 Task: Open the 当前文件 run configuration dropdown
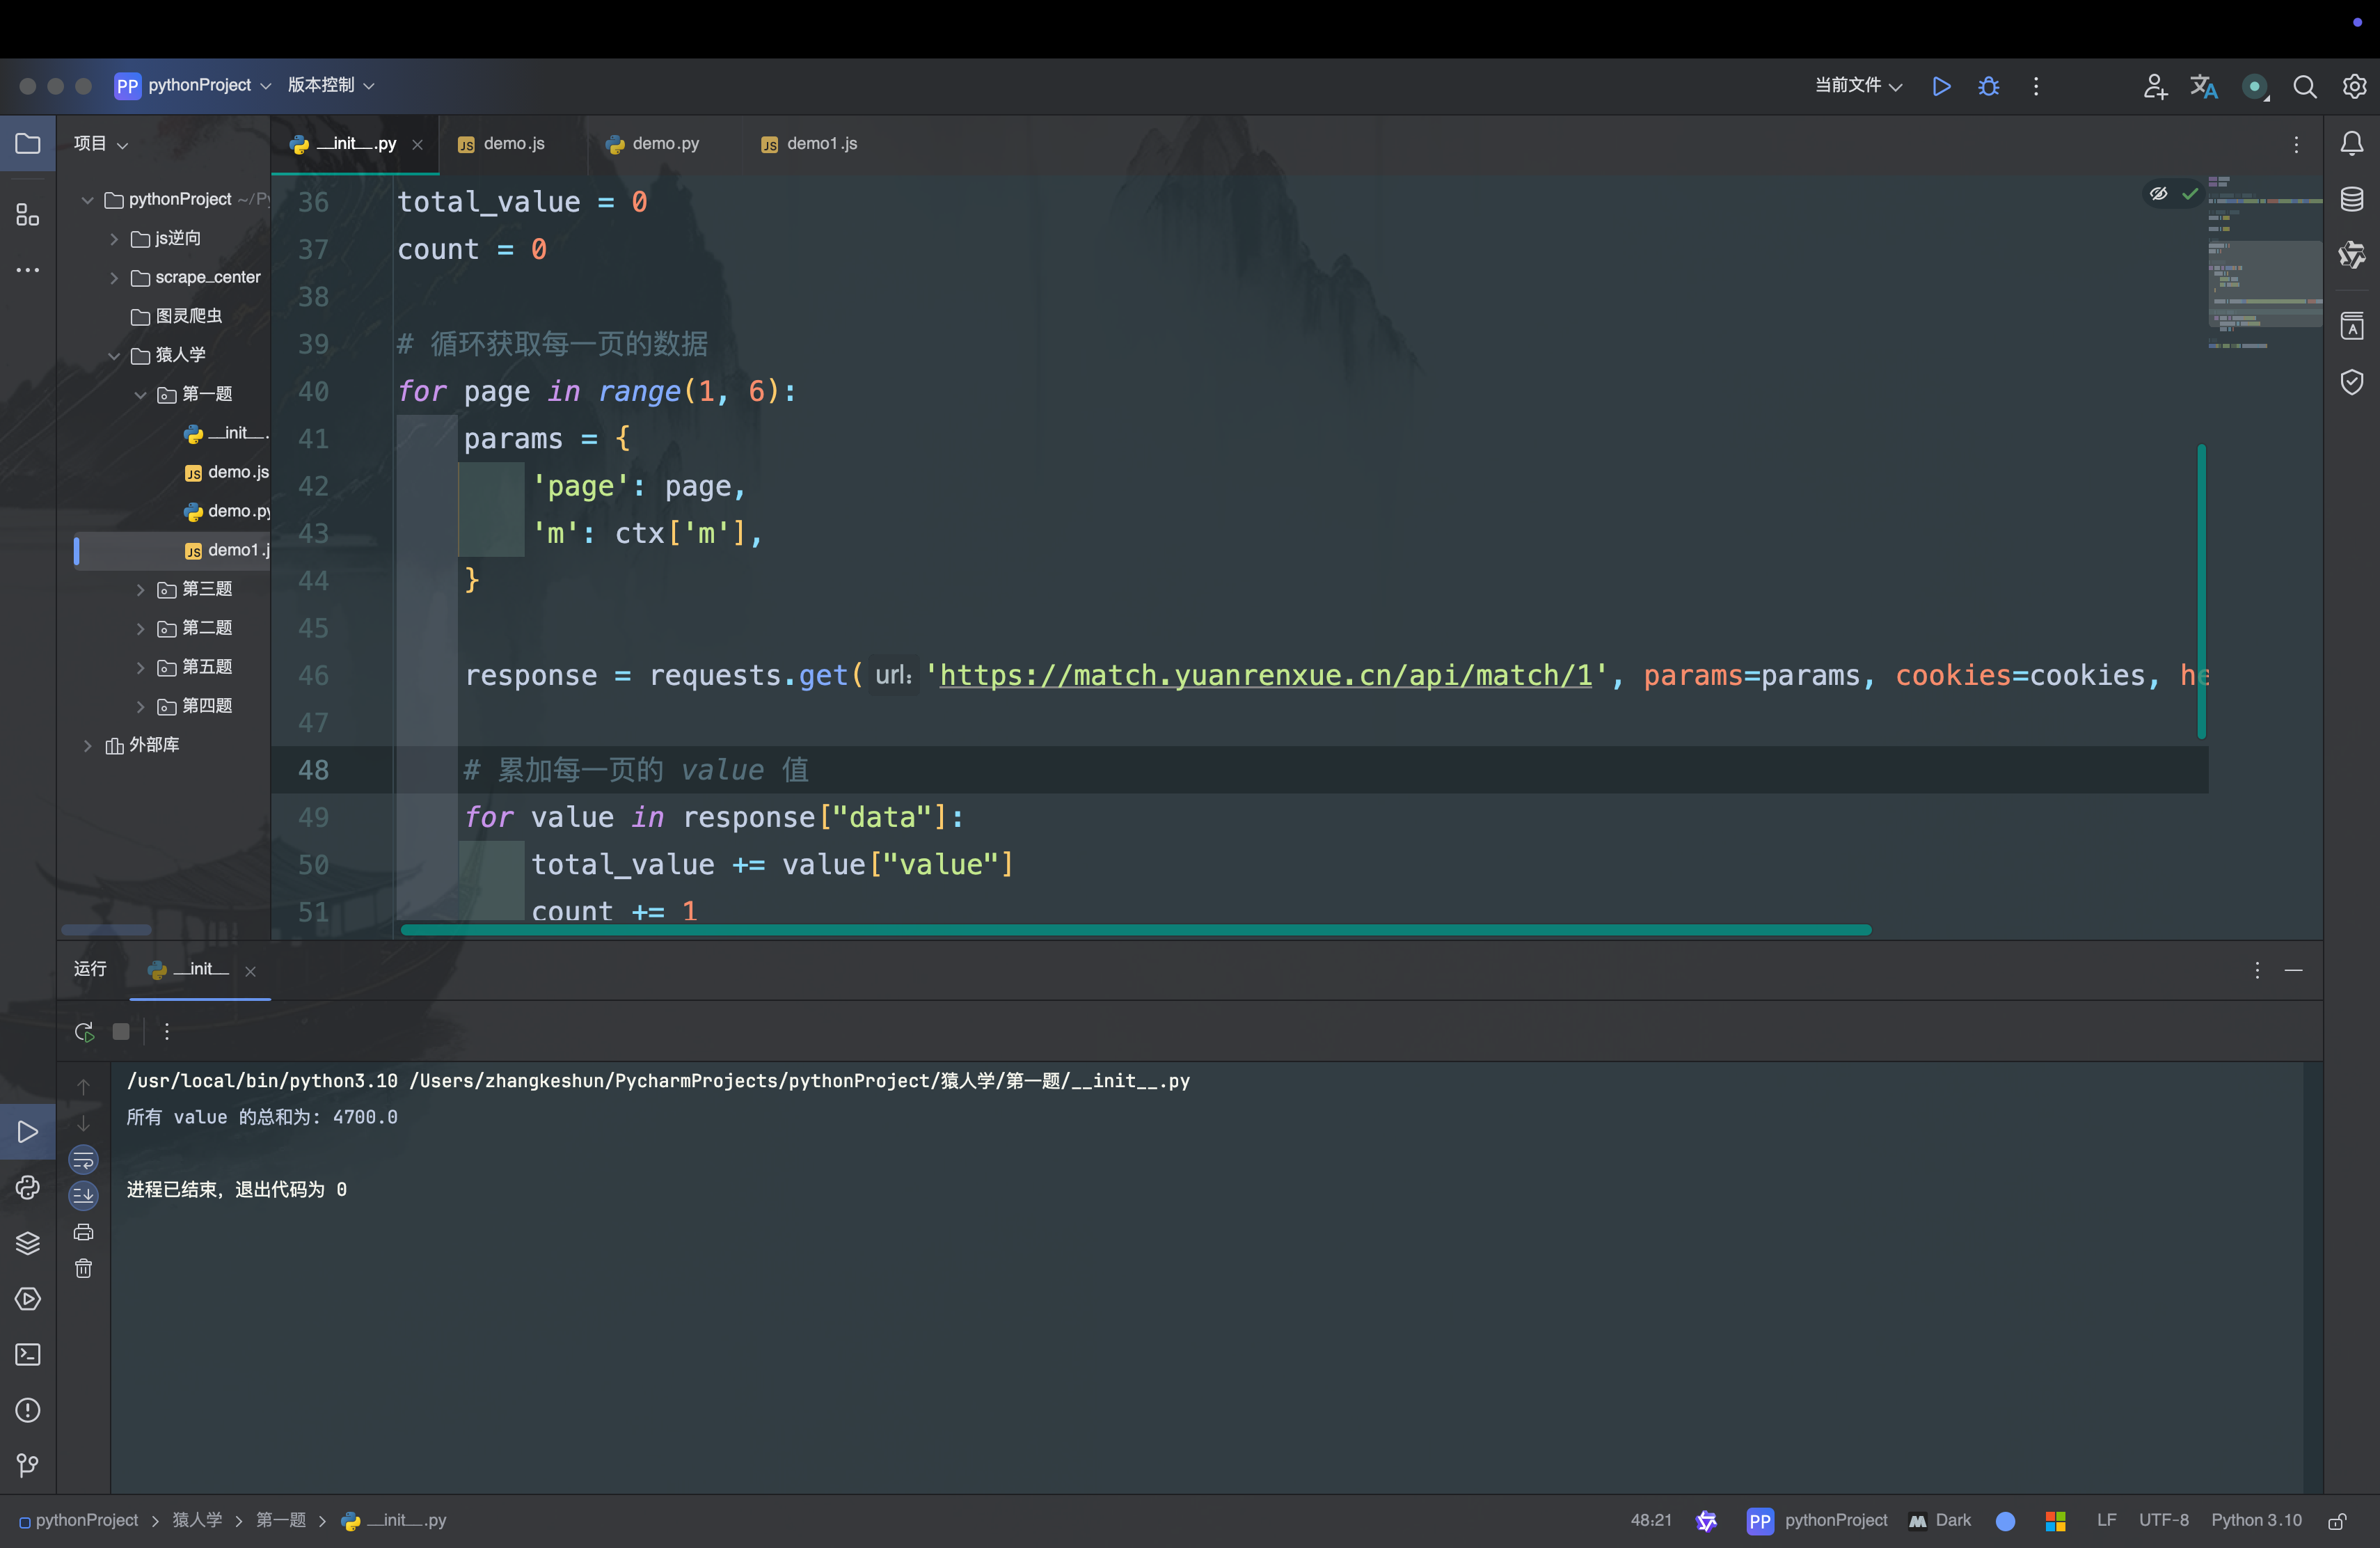click(x=1857, y=86)
